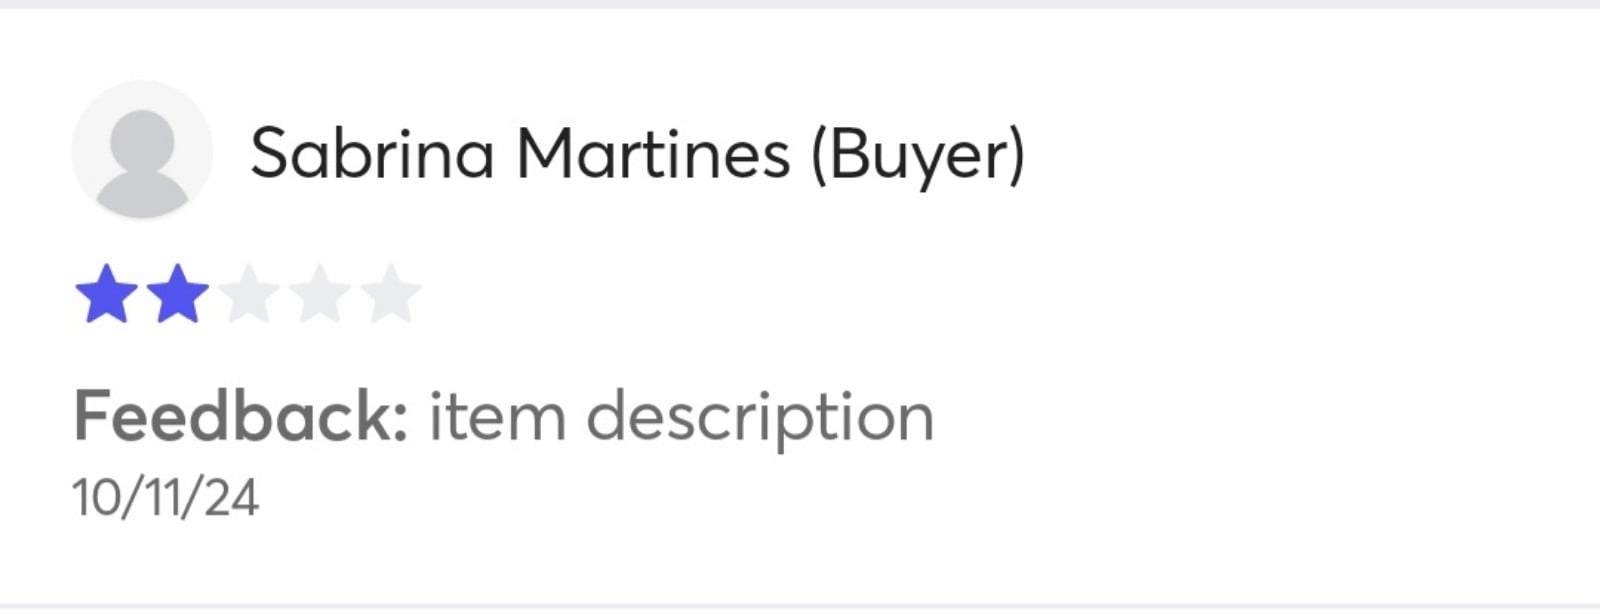Image resolution: width=1600 pixels, height=614 pixels.
Task: Select the first filled blue star
Action: pos(106,294)
